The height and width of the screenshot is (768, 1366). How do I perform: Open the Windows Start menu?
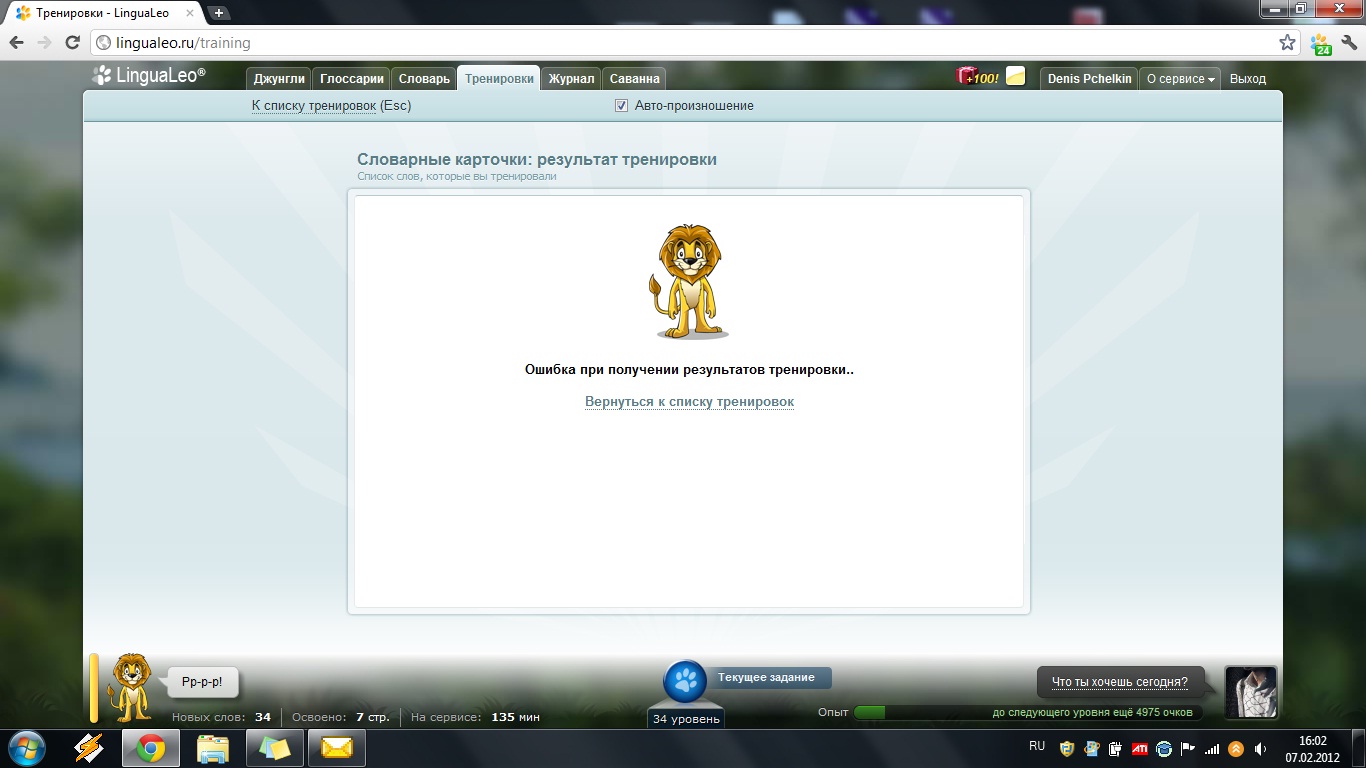(x=26, y=748)
